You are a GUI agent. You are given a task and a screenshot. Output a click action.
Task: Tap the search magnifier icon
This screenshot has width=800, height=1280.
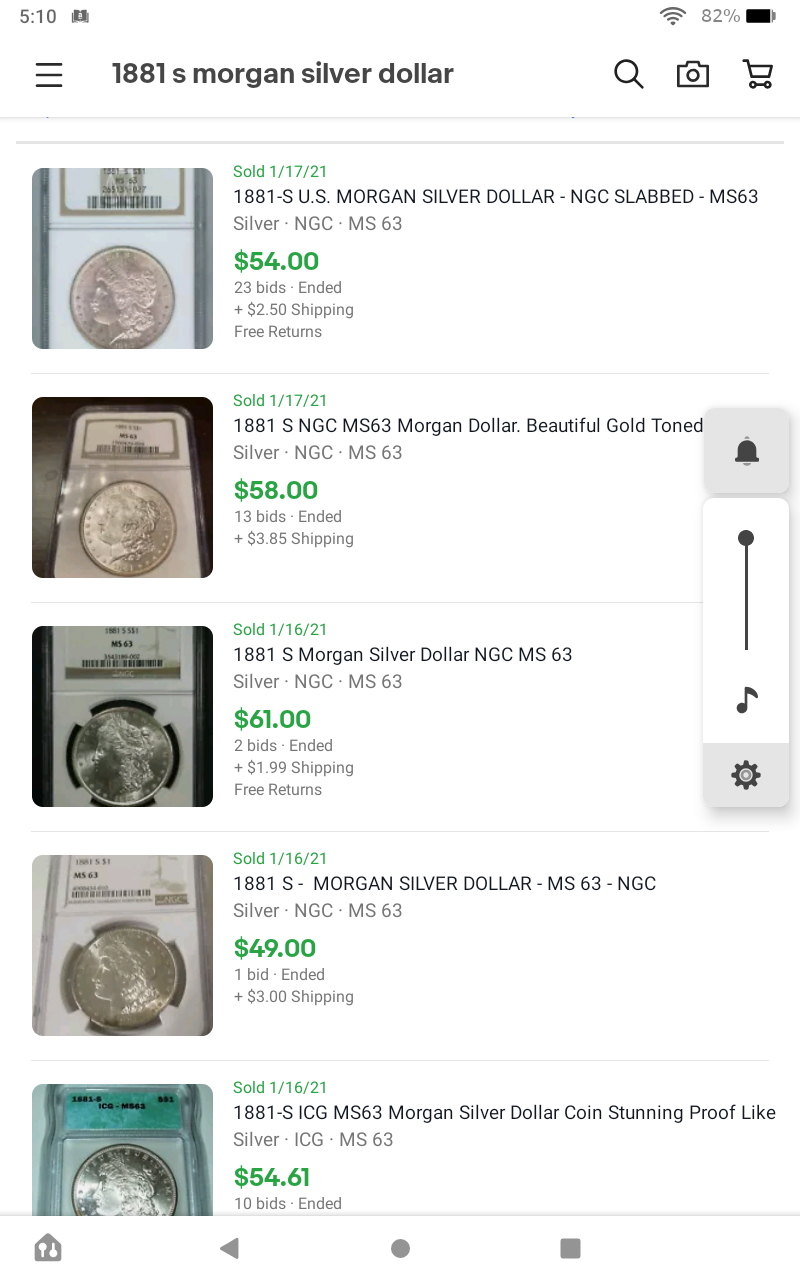(628, 74)
